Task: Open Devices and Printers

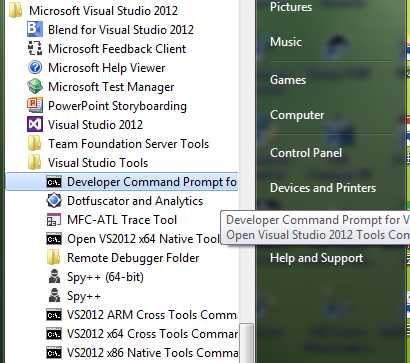Action: tap(323, 188)
